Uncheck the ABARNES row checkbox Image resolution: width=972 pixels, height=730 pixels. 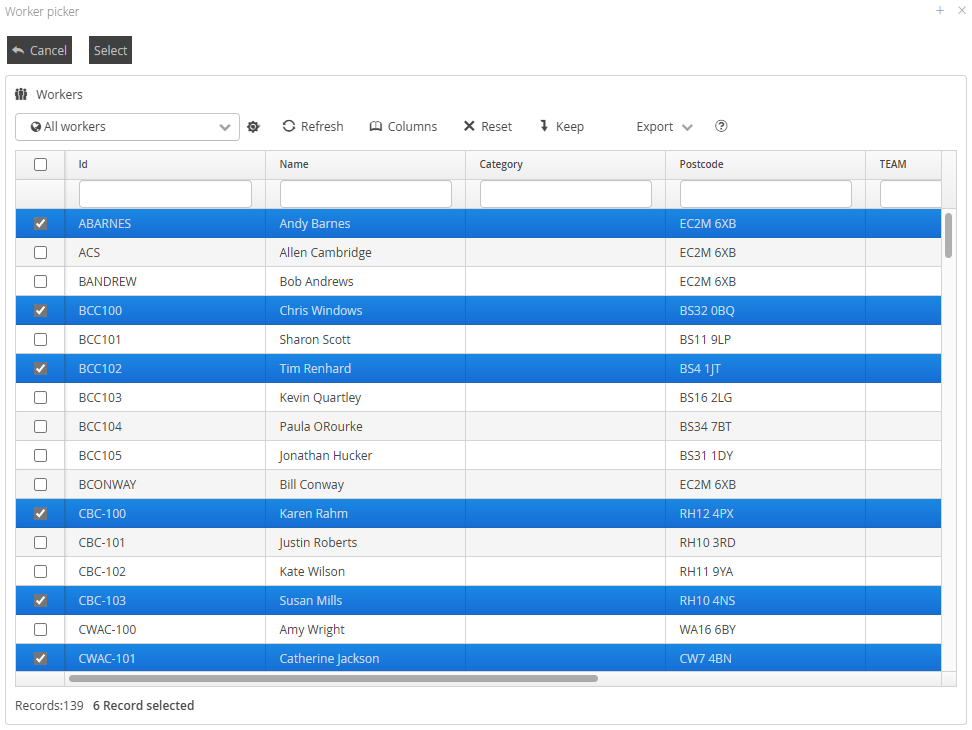click(40, 224)
